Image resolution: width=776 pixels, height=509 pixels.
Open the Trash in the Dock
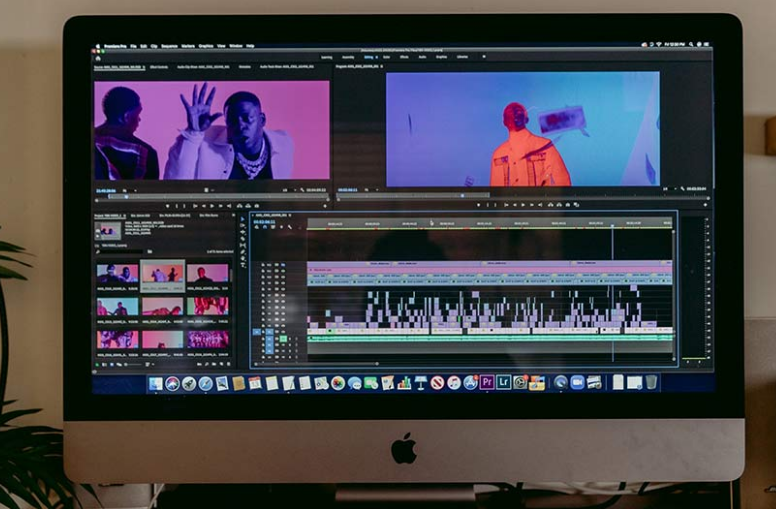point(651,382)
